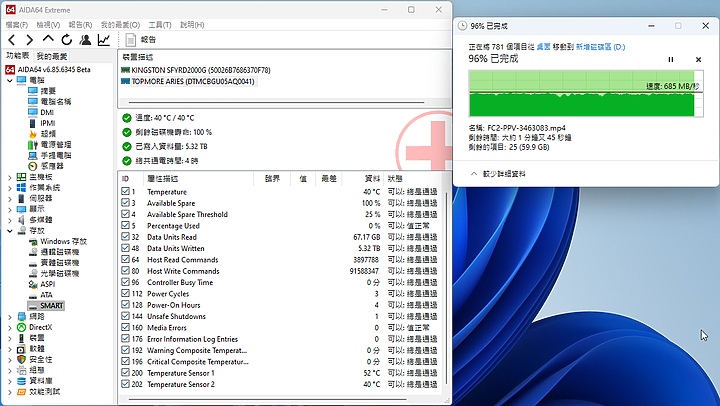Go forward with the AIDA64 forward arrow
This screenshot has height=406, width=720.
pos(29,40)
